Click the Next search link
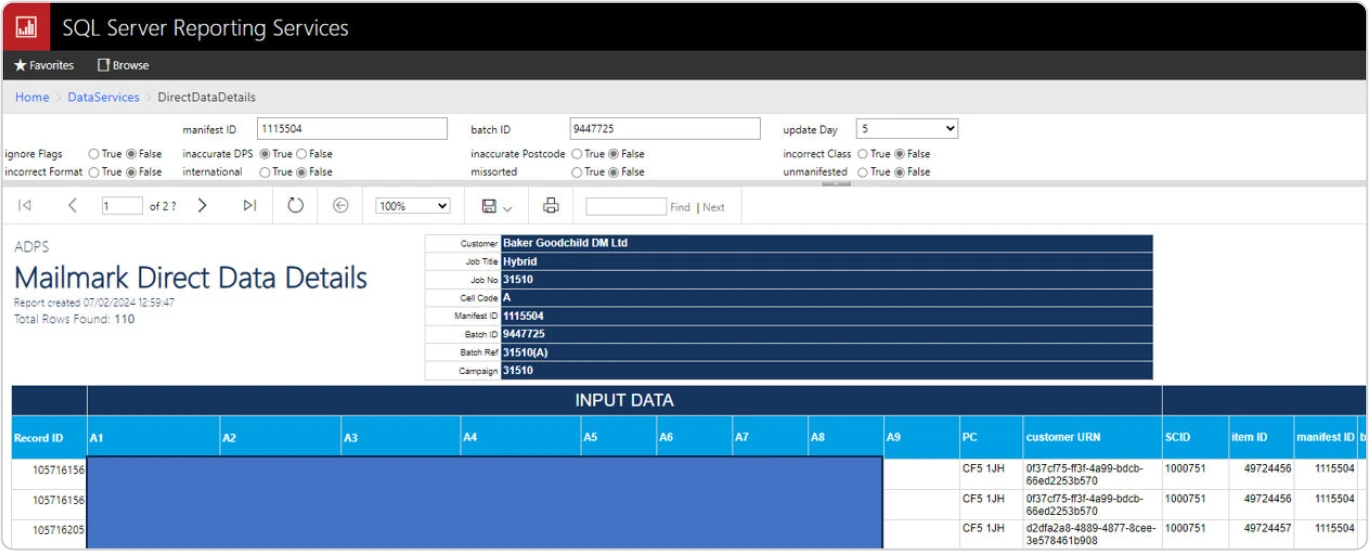Screen dimensions: 1369x551 click(713, 207)
